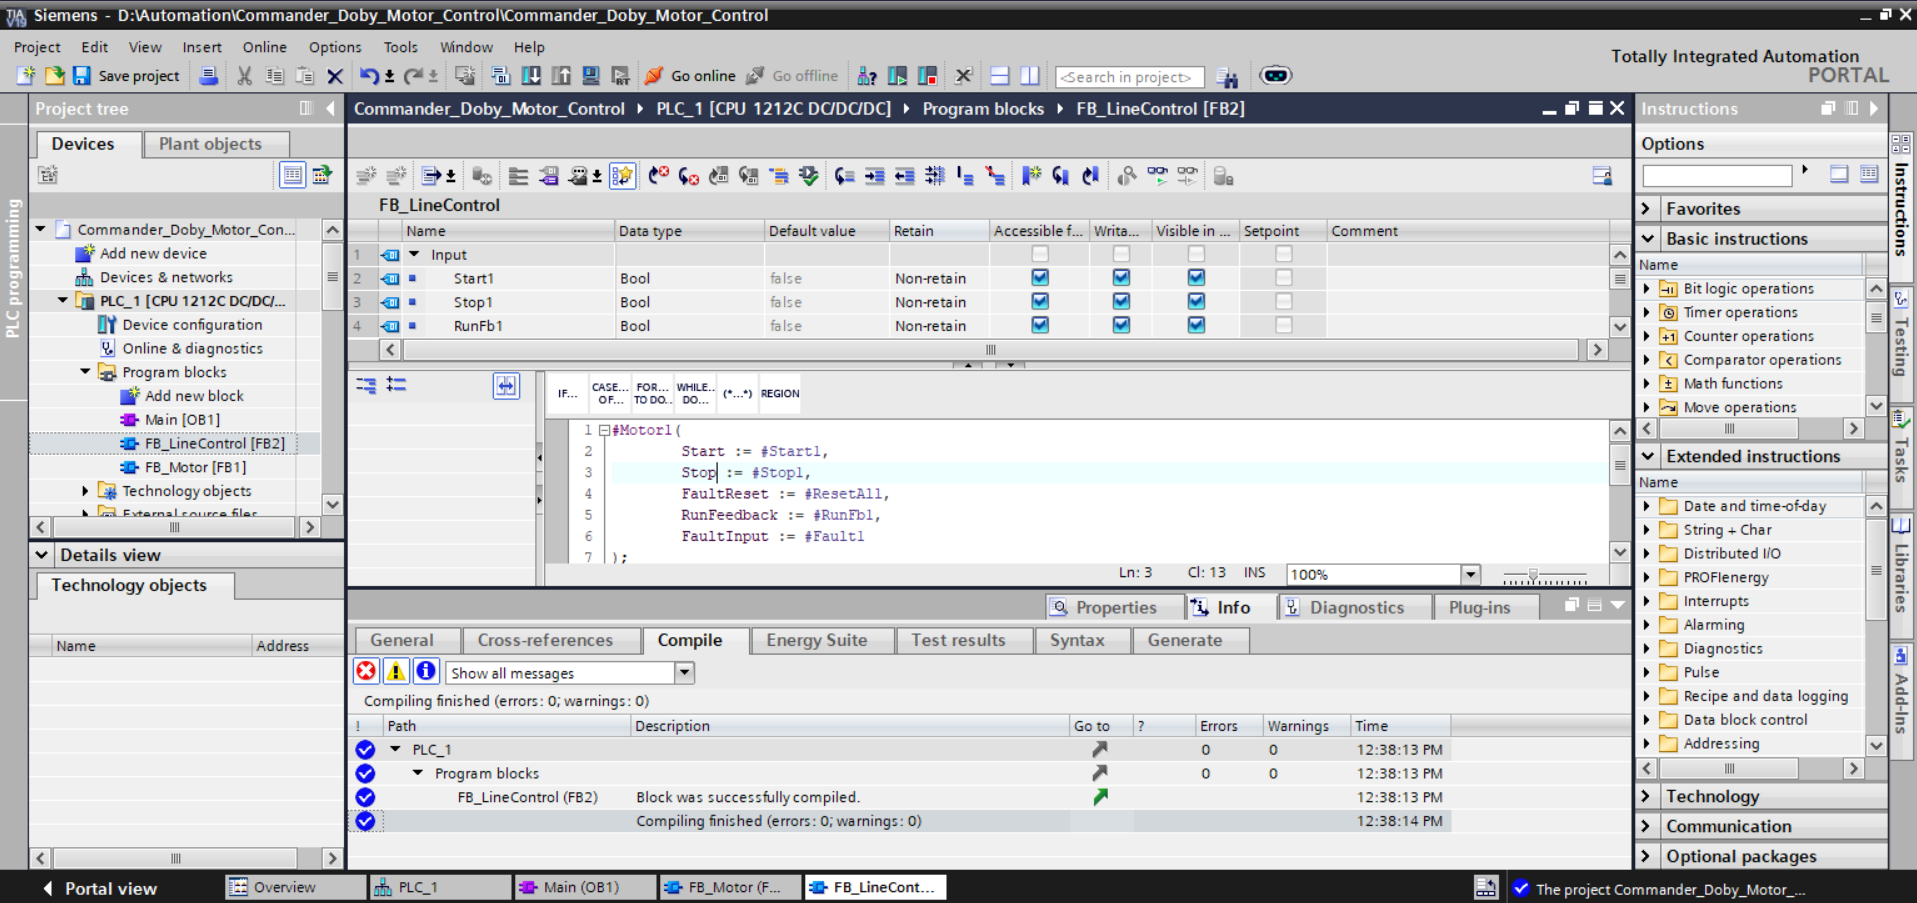The height and width of the screenshot is (903, 1917).
Task: Adjust the editor zoom slider
Action: point(1533,576)
